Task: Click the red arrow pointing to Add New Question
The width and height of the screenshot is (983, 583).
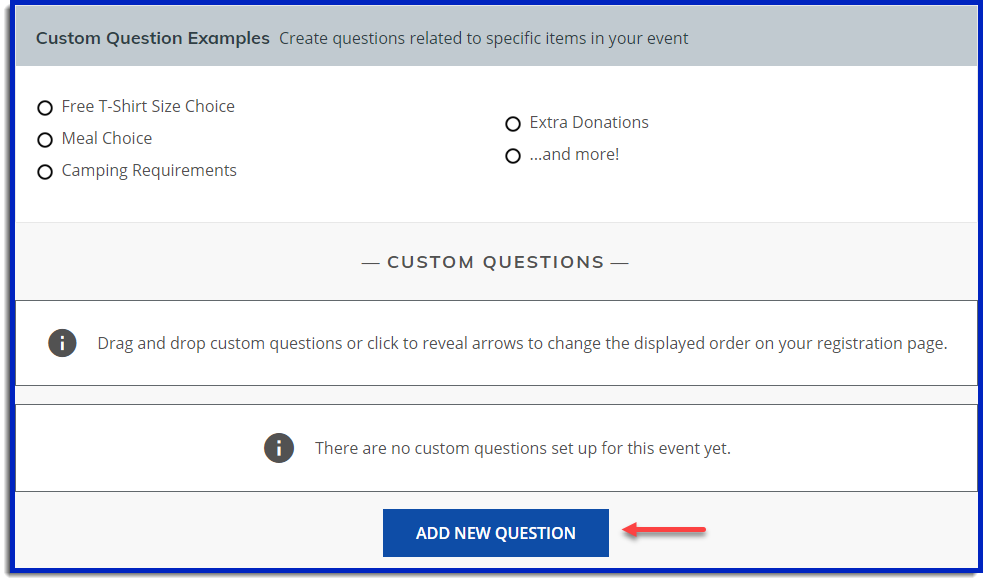Action: pyautogui.click(x=664, y=530)
